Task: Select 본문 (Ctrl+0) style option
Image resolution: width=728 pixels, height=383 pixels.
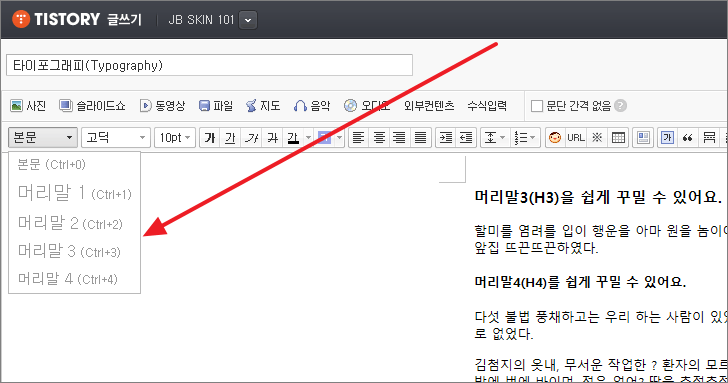Action: 74,164
